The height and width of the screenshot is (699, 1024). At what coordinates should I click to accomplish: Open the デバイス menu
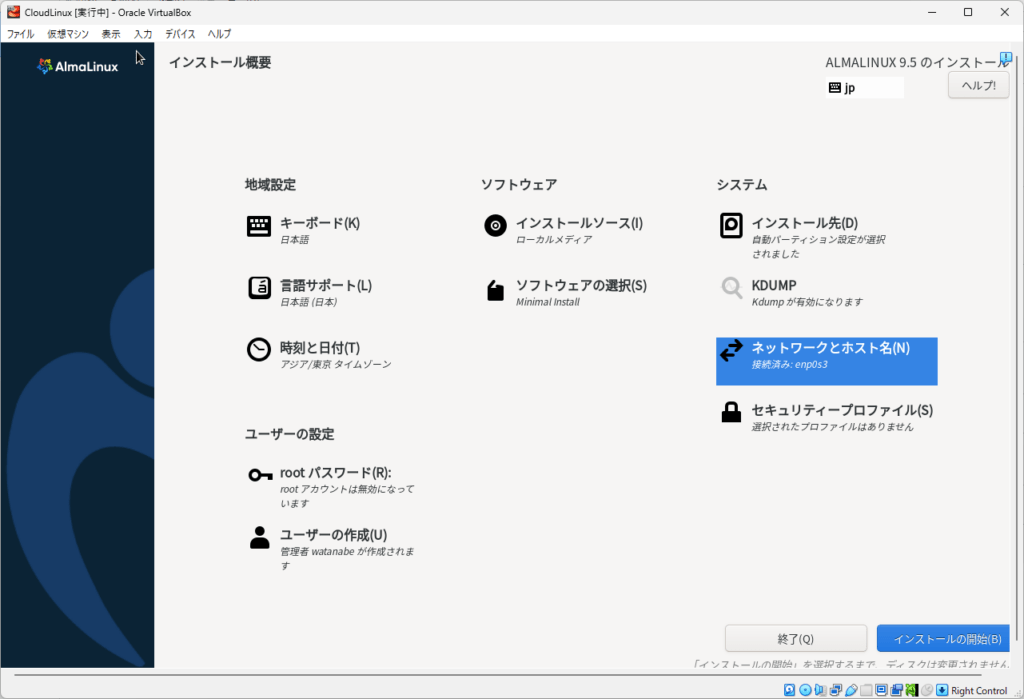click(x=180, y=34)
